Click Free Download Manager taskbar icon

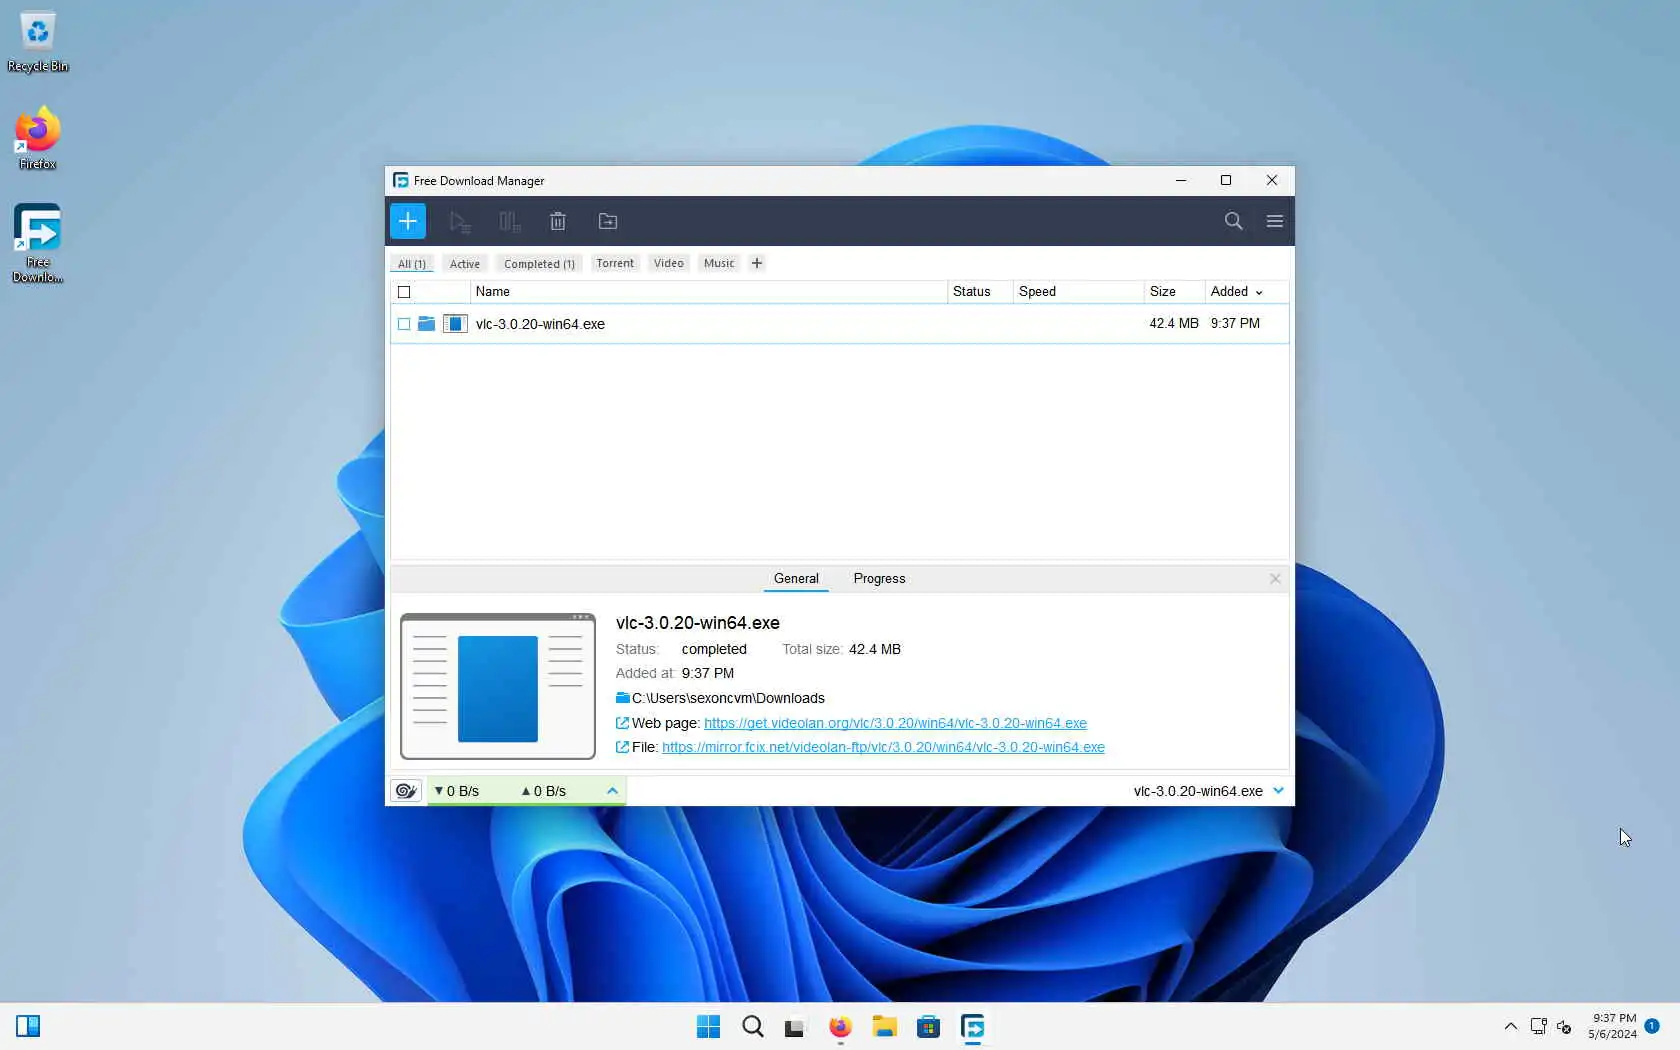pos(972,1027)
